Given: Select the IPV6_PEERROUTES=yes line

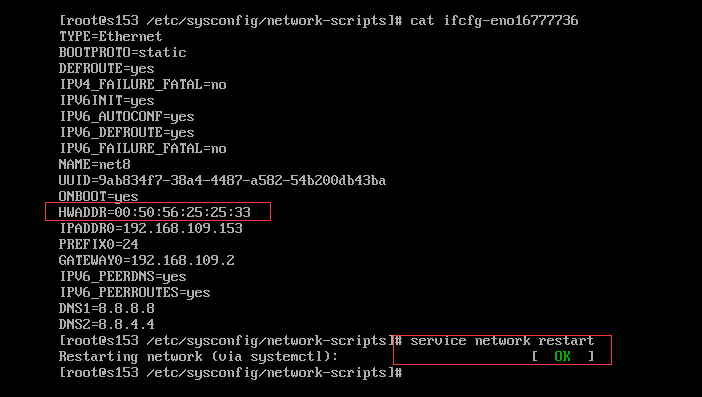Looking at the screenshot, I should [135, 293].
